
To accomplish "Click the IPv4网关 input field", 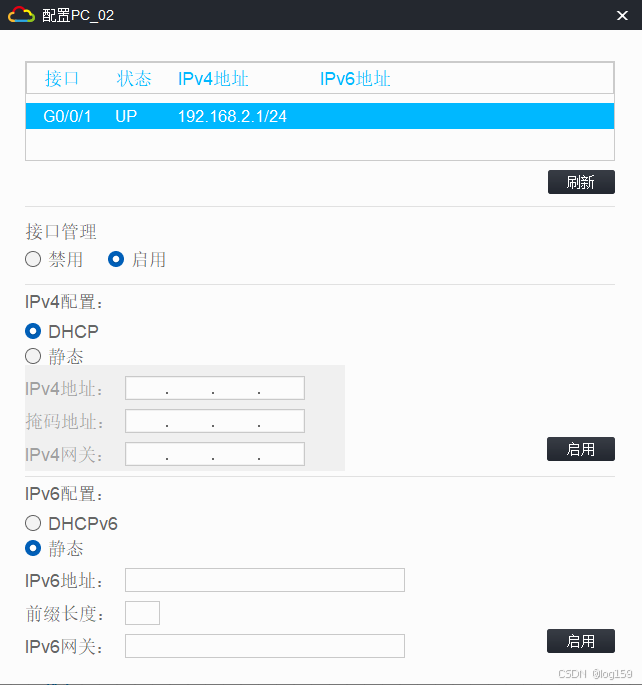I will click(x=215, y=454).
